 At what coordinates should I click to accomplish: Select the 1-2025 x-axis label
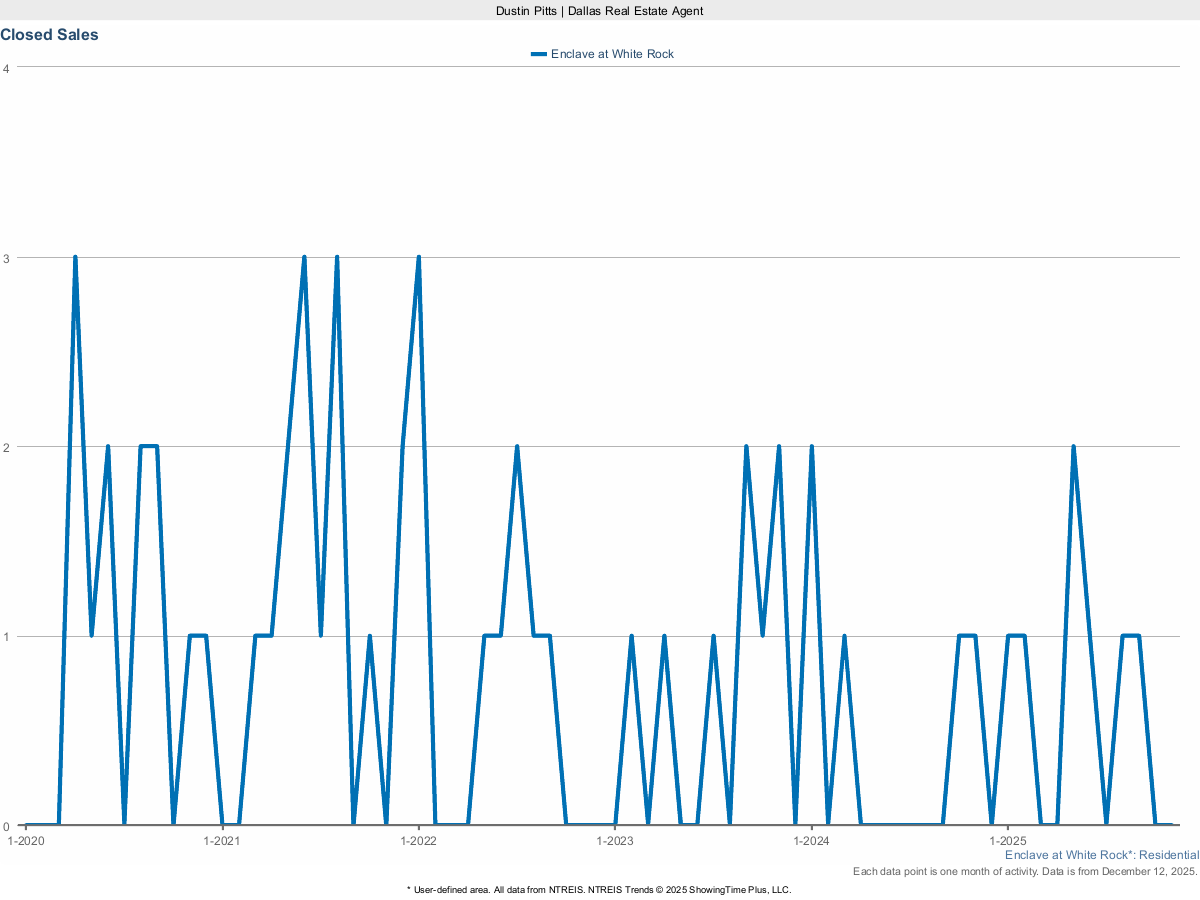(x=1007, y=841)
